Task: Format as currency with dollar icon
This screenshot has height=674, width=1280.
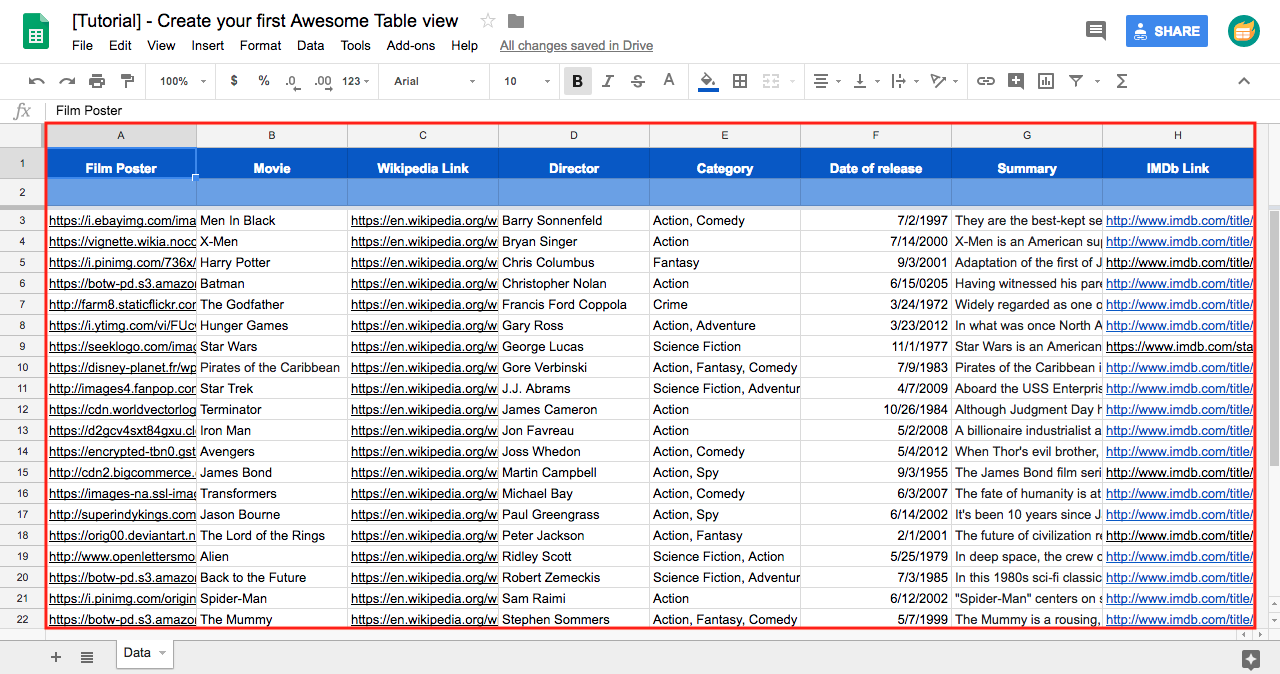Action: [234, 81]
